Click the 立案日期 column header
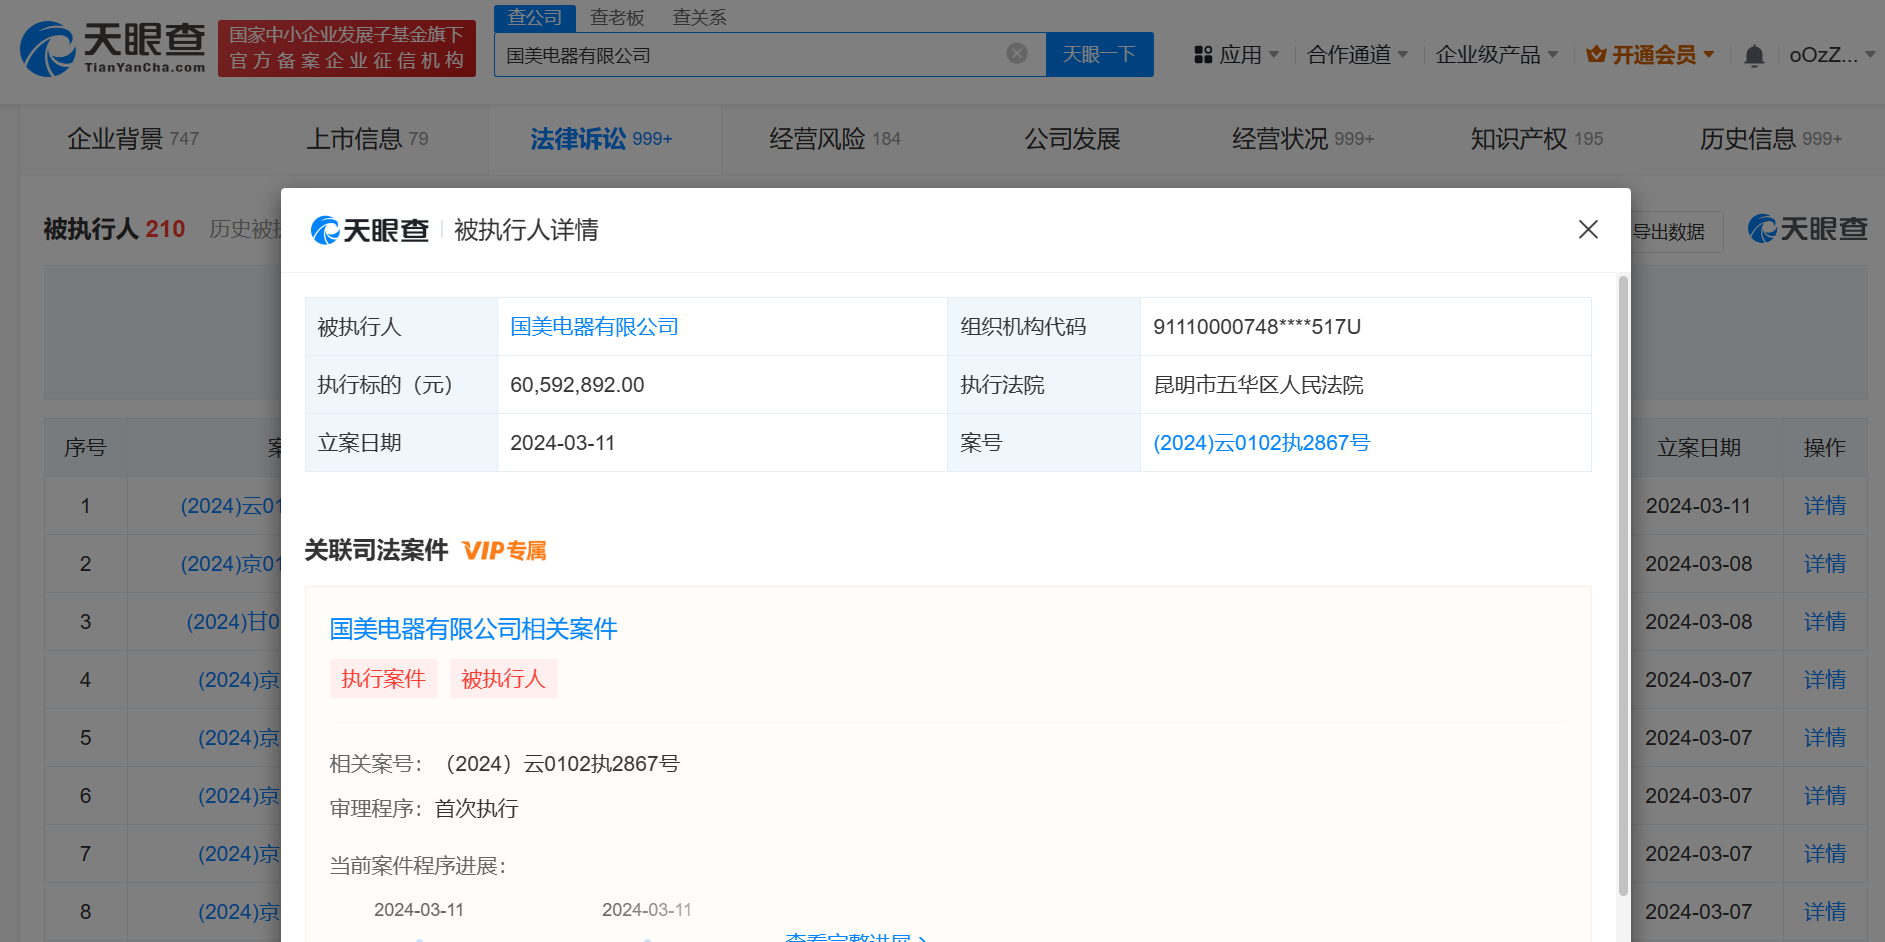Viewport: 1885px width, 942px height. tap(1699, 448)
